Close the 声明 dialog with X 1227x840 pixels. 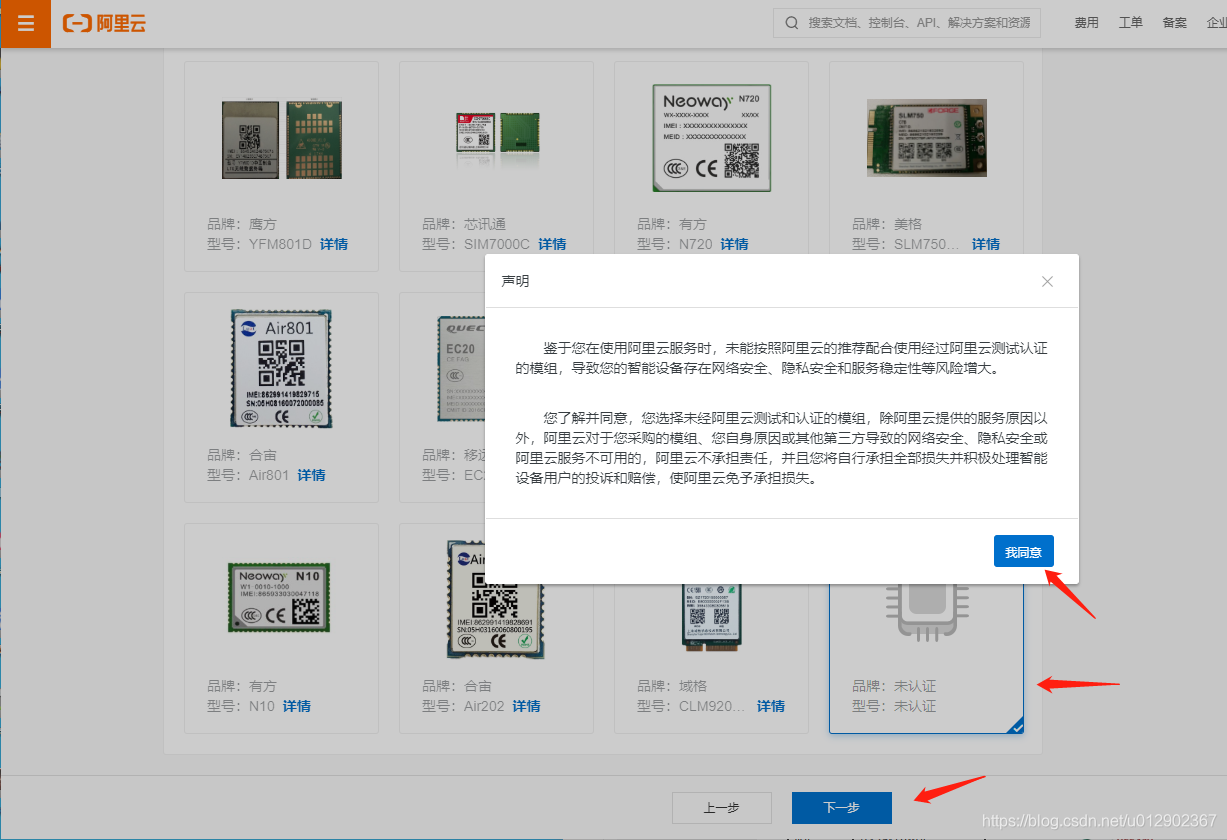(x=1047, y=282)
